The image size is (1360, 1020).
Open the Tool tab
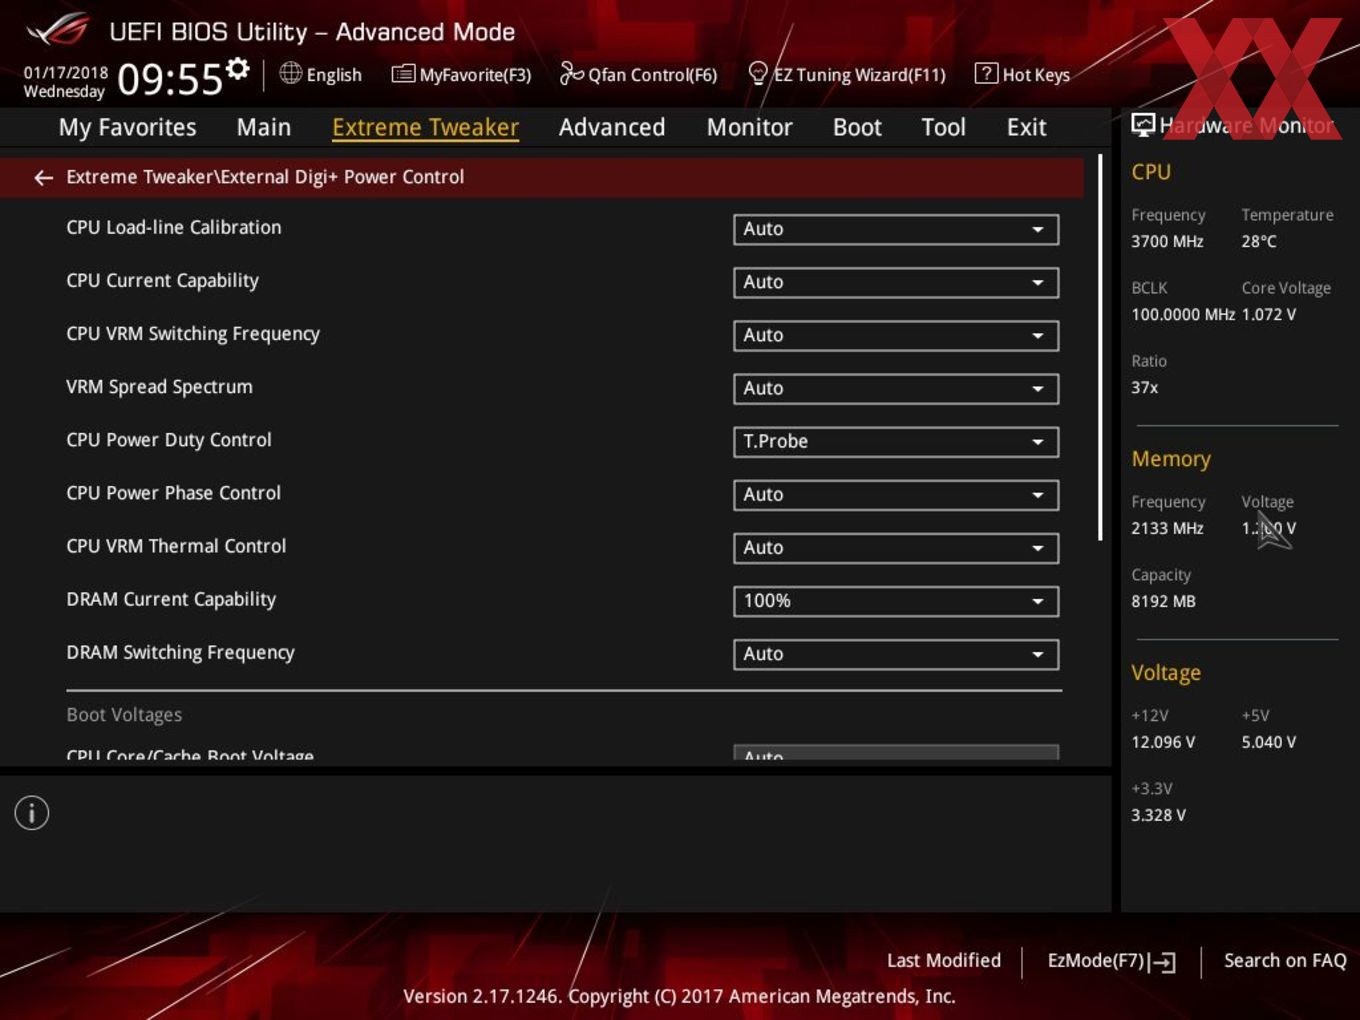point(943,127)
